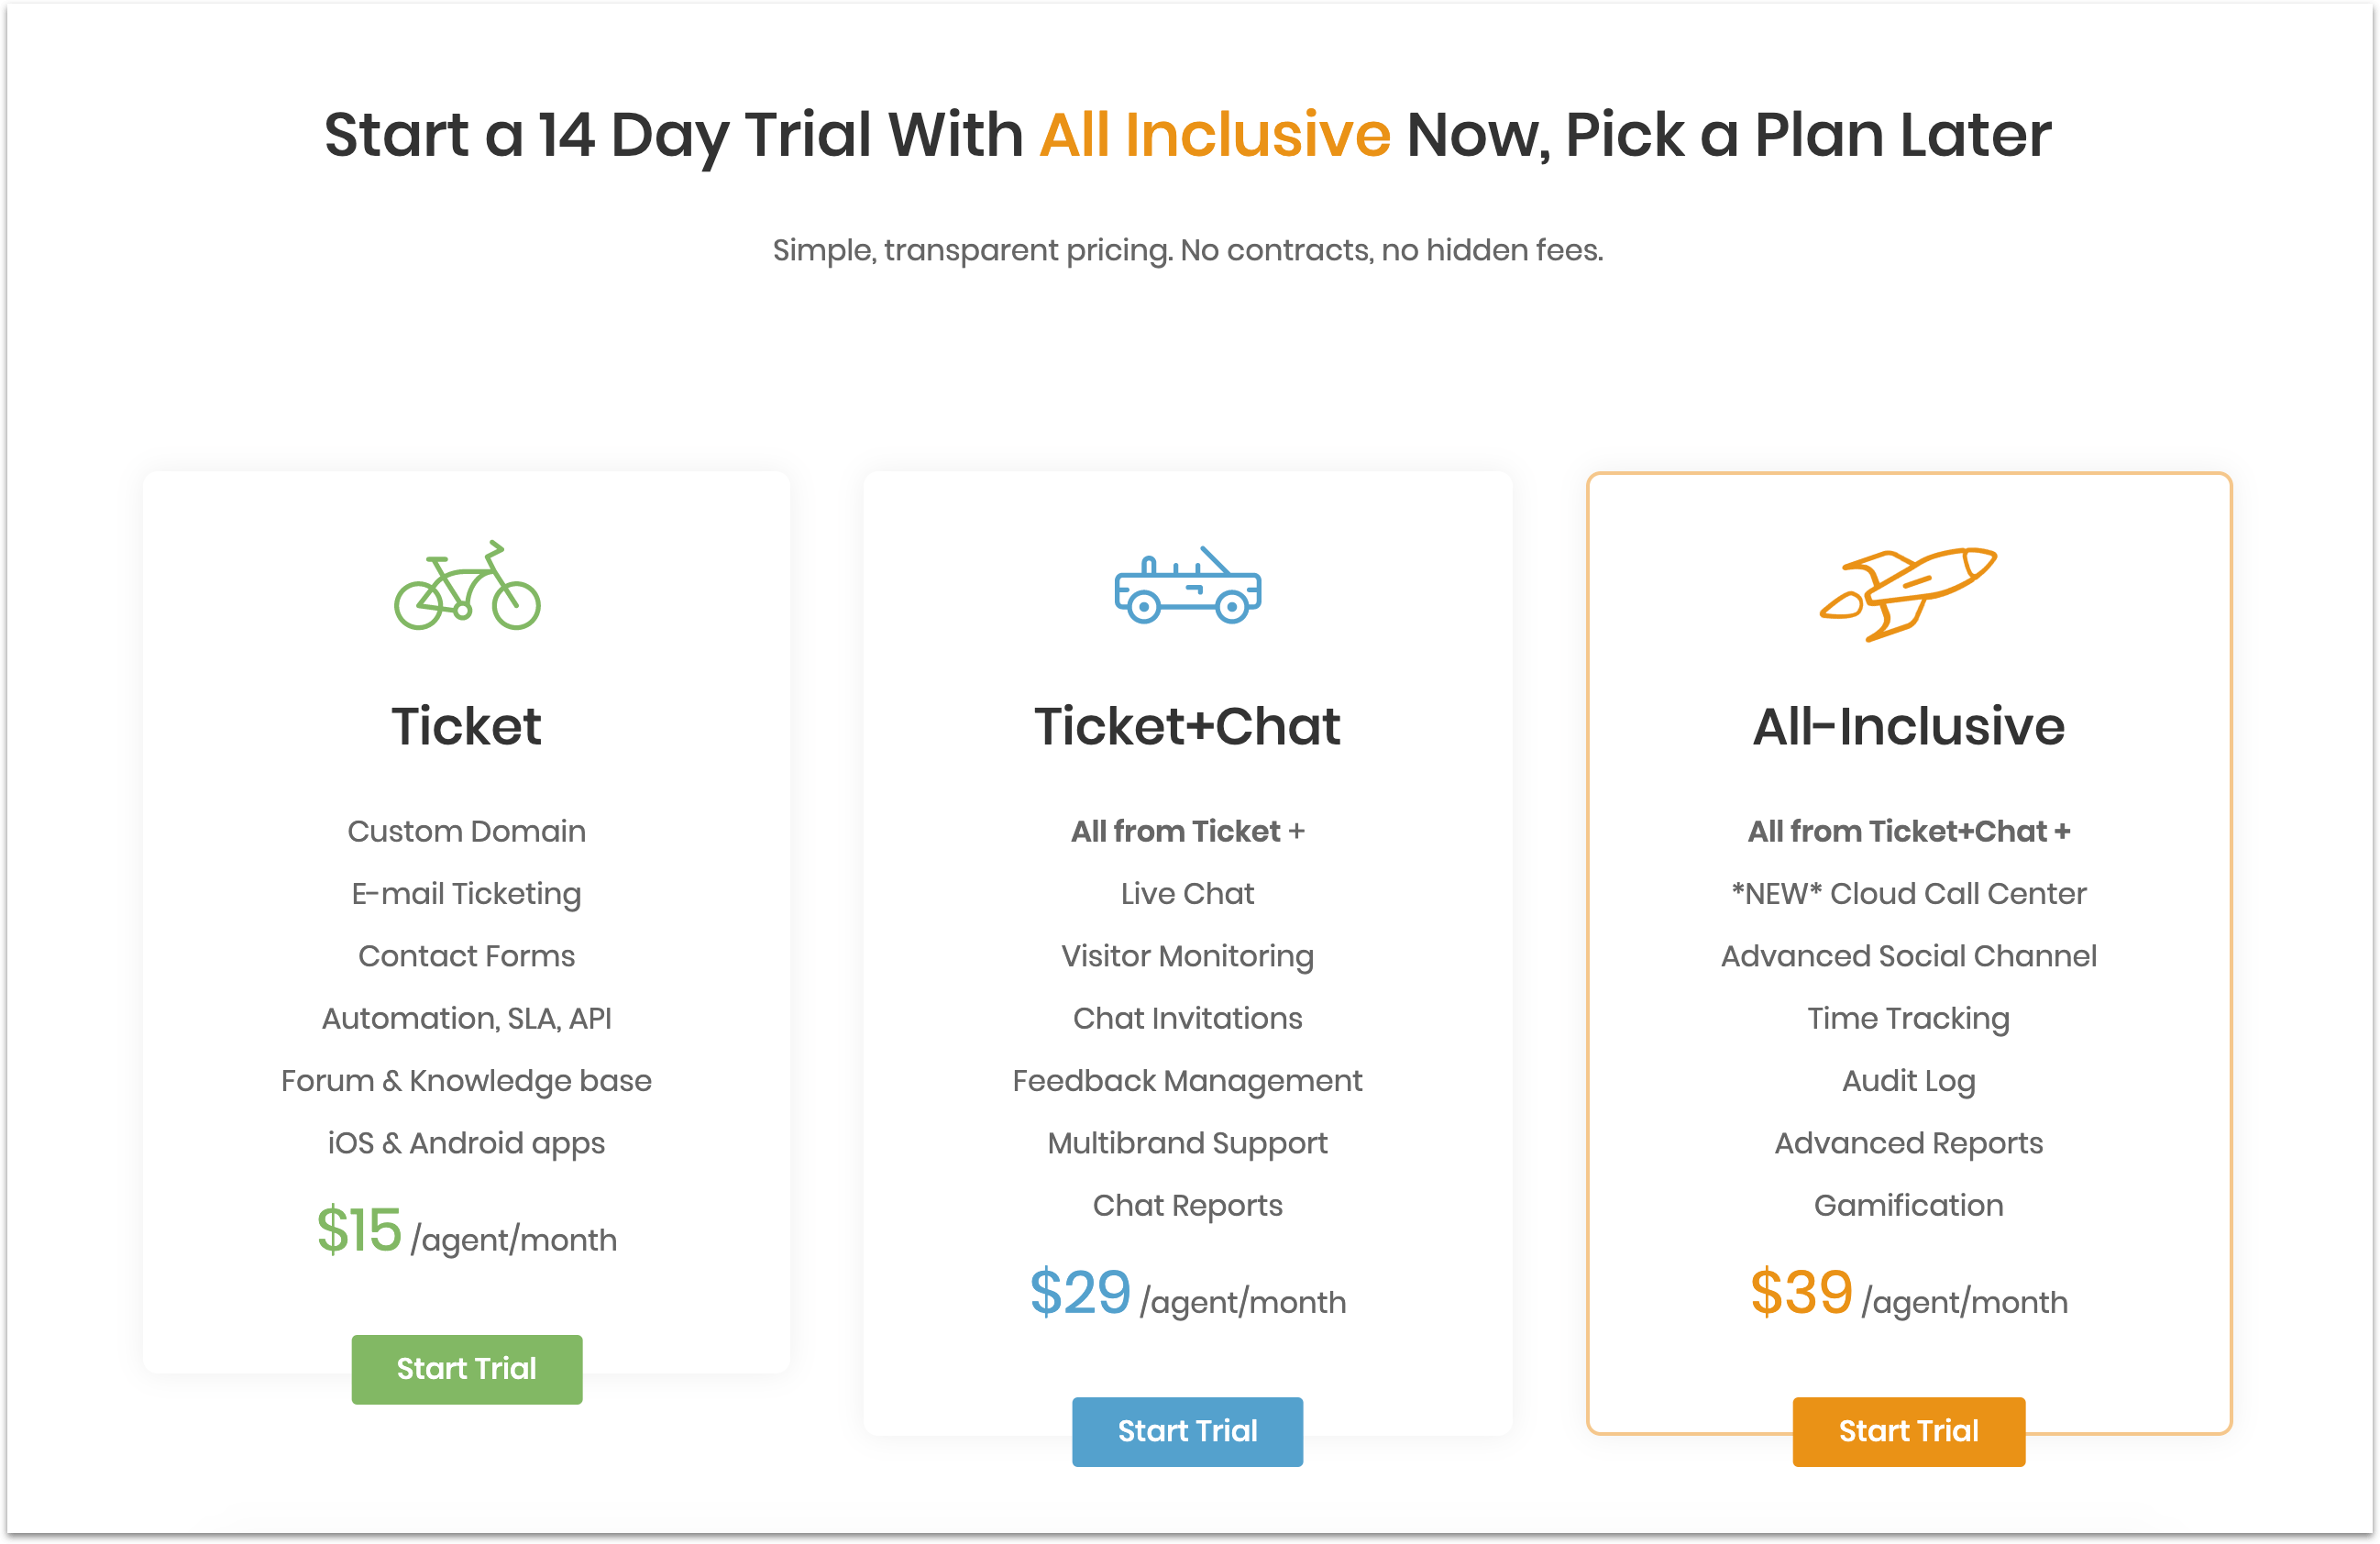2380x1544 pixels.
Task: Start the trial for the $29 Ticket+Chat plan
Action: [x=1187, y=1431]
